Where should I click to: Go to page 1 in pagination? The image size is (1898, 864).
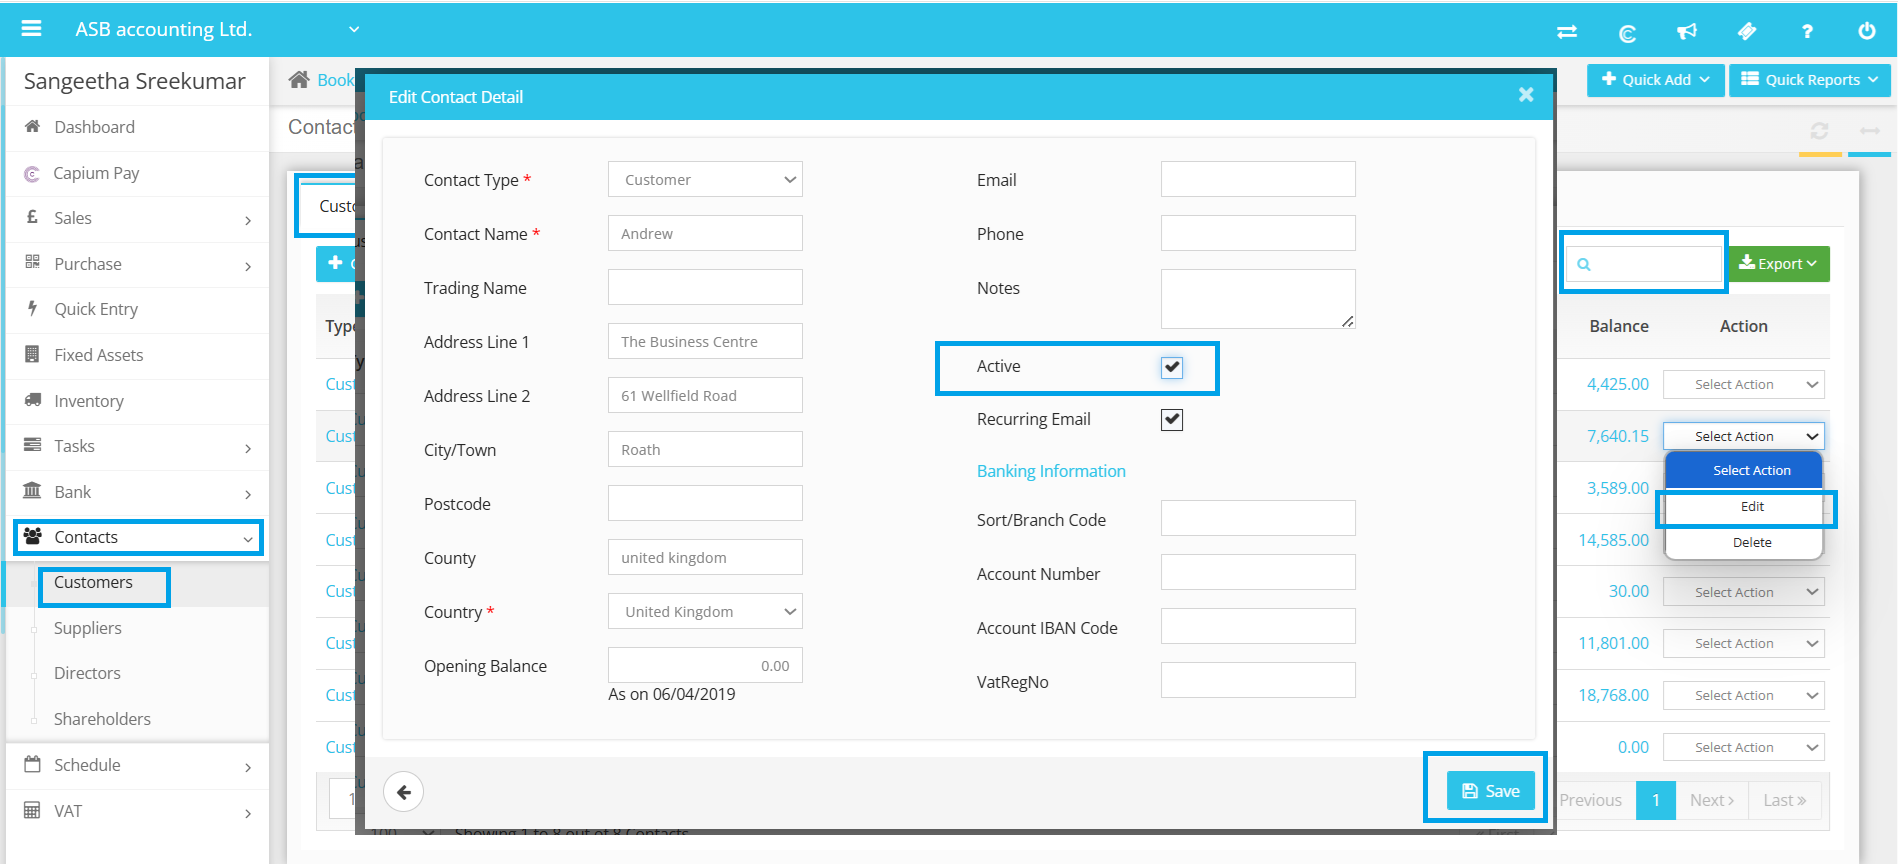pyautogui.click(x=1656, y=800)
